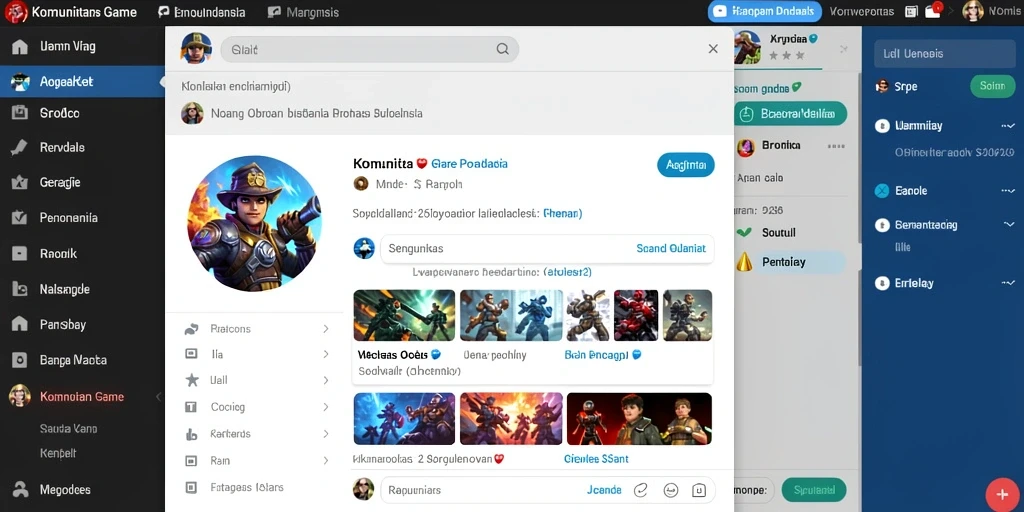Open notifications icon with red badge

click(933, 10)
